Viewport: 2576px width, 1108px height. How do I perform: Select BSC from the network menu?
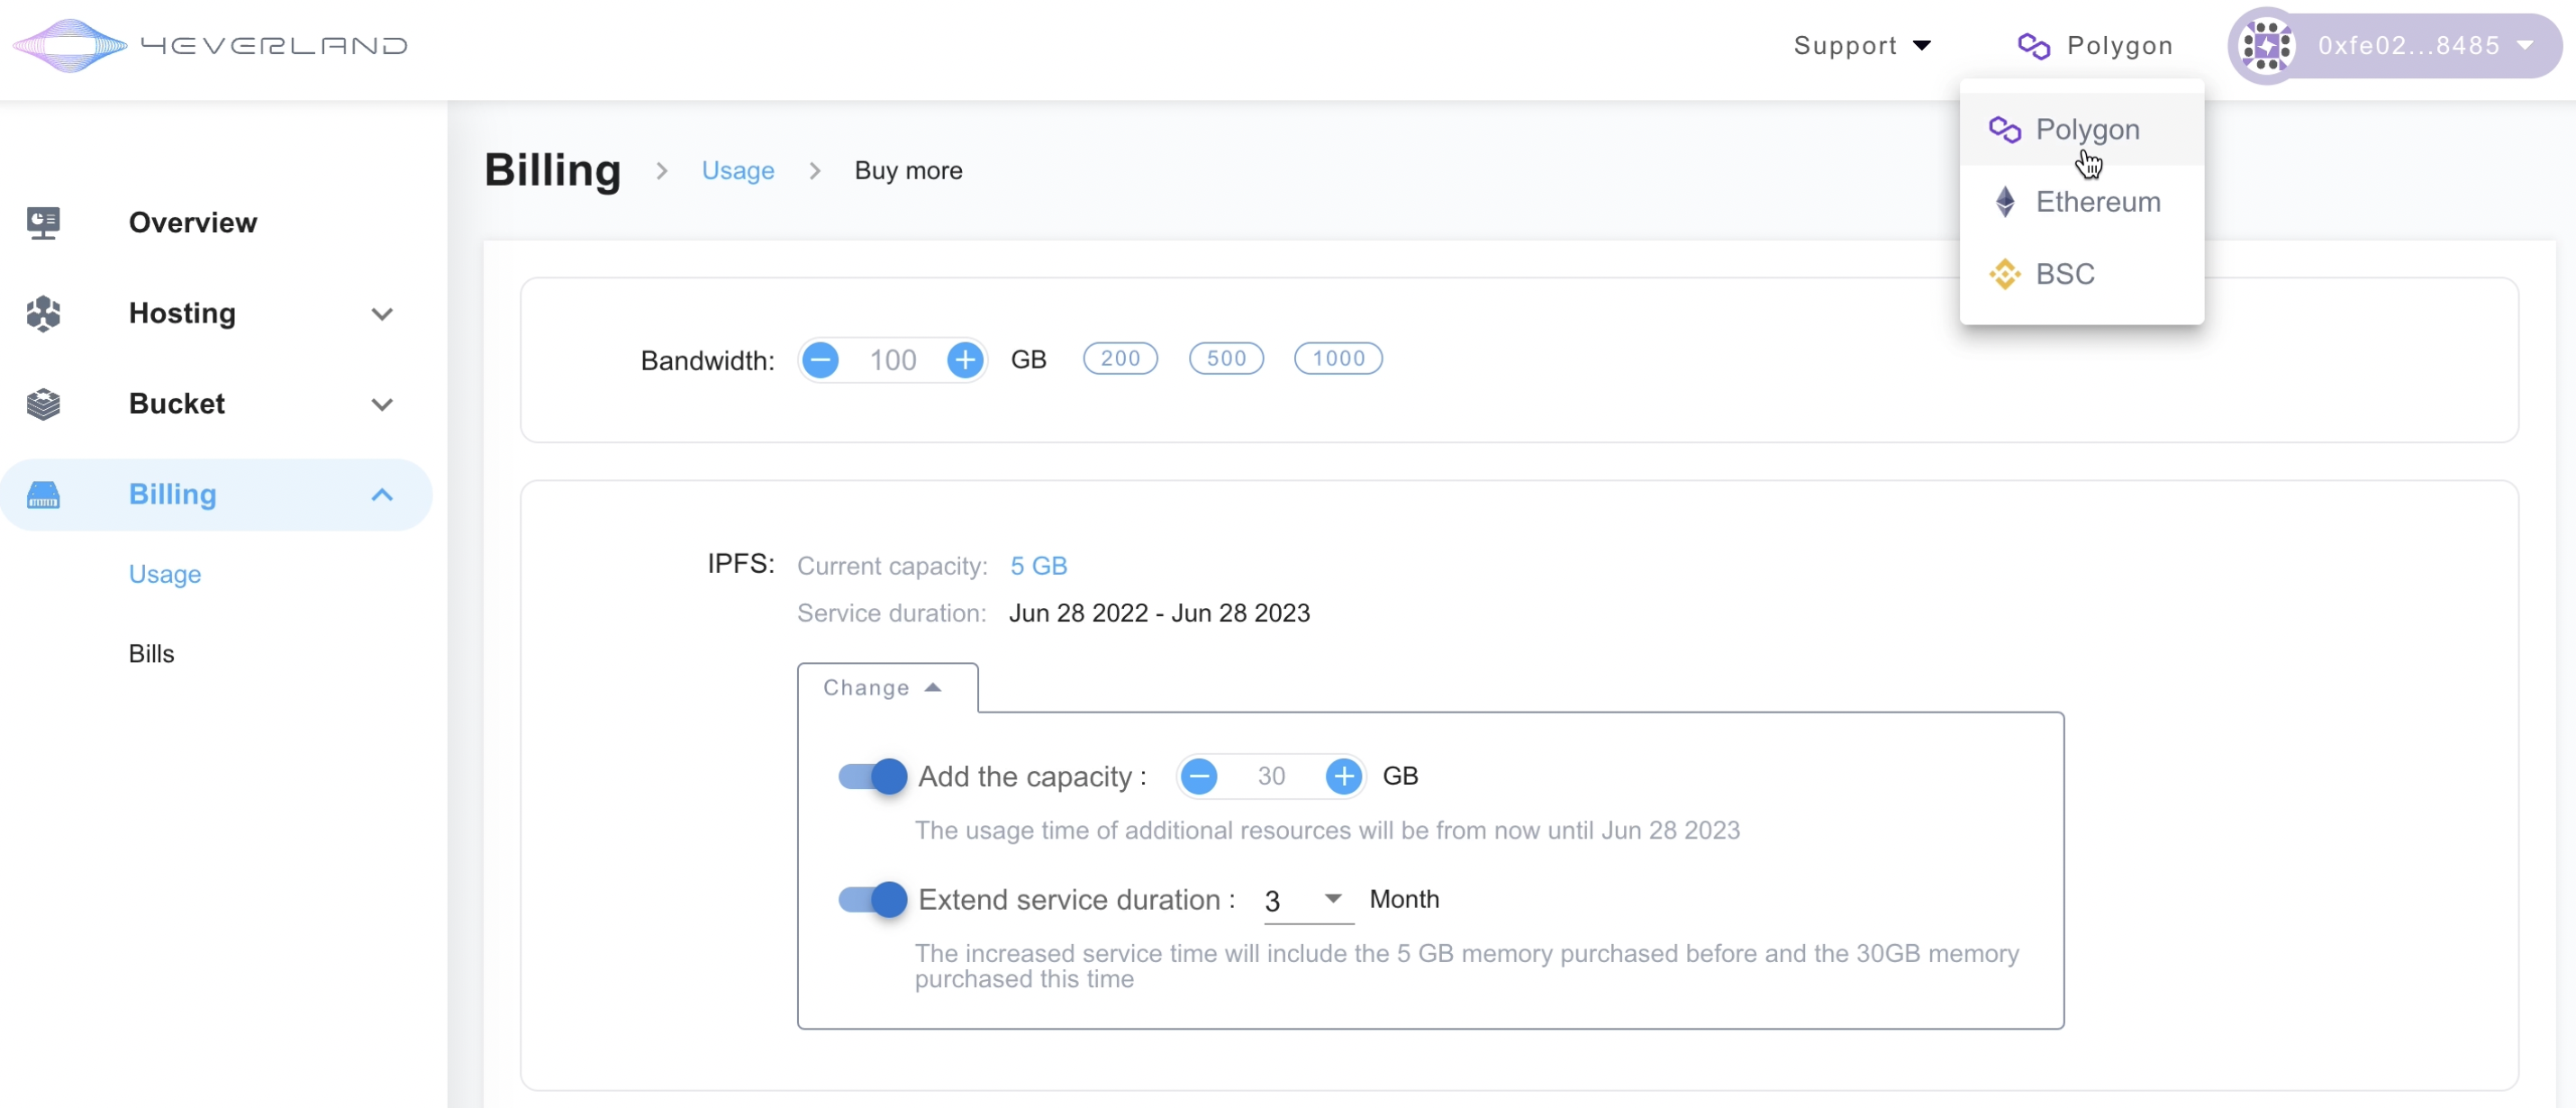[2064, 274]
